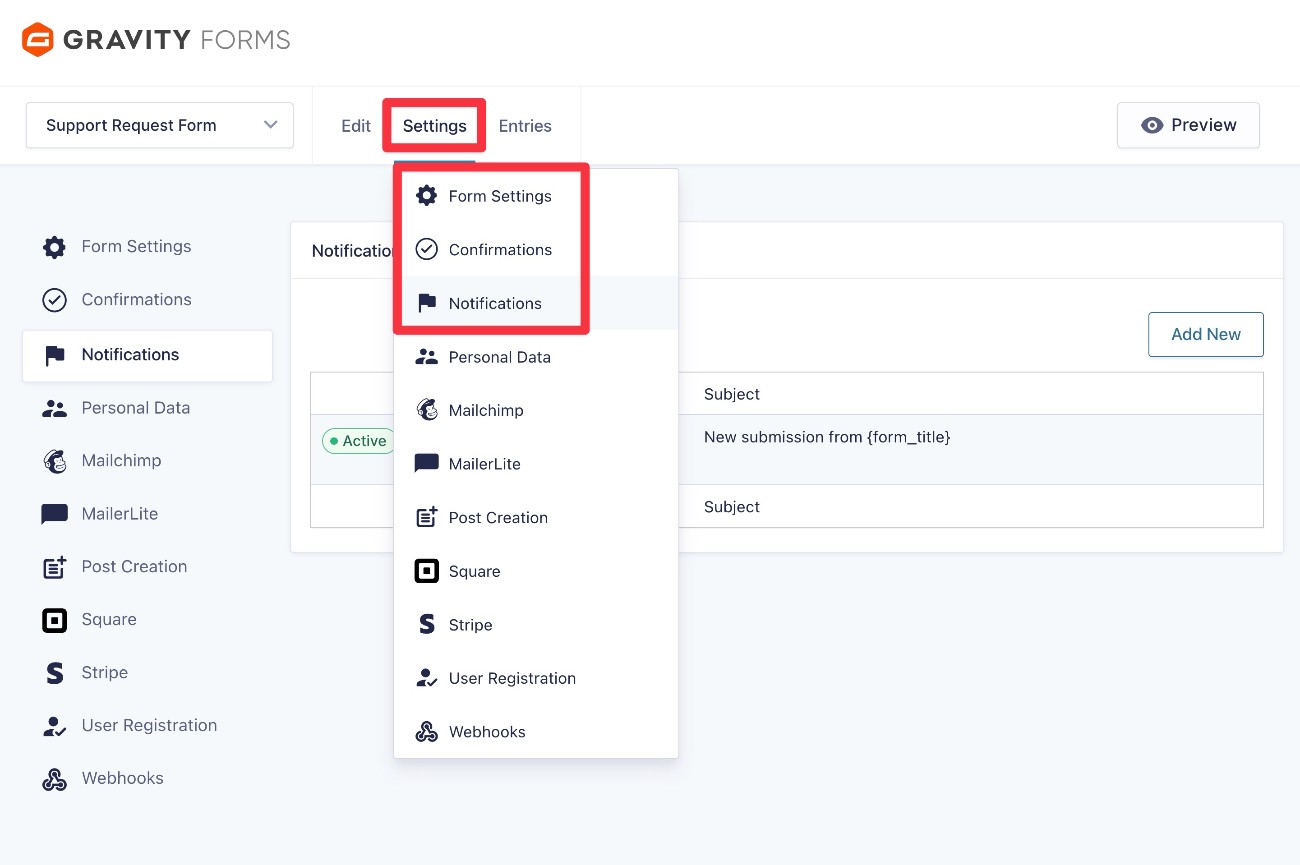This screenshot has width=1300, height=865.
Task: Click the Mailchimp icon in the dropdown menu
Action: [427, 410]
